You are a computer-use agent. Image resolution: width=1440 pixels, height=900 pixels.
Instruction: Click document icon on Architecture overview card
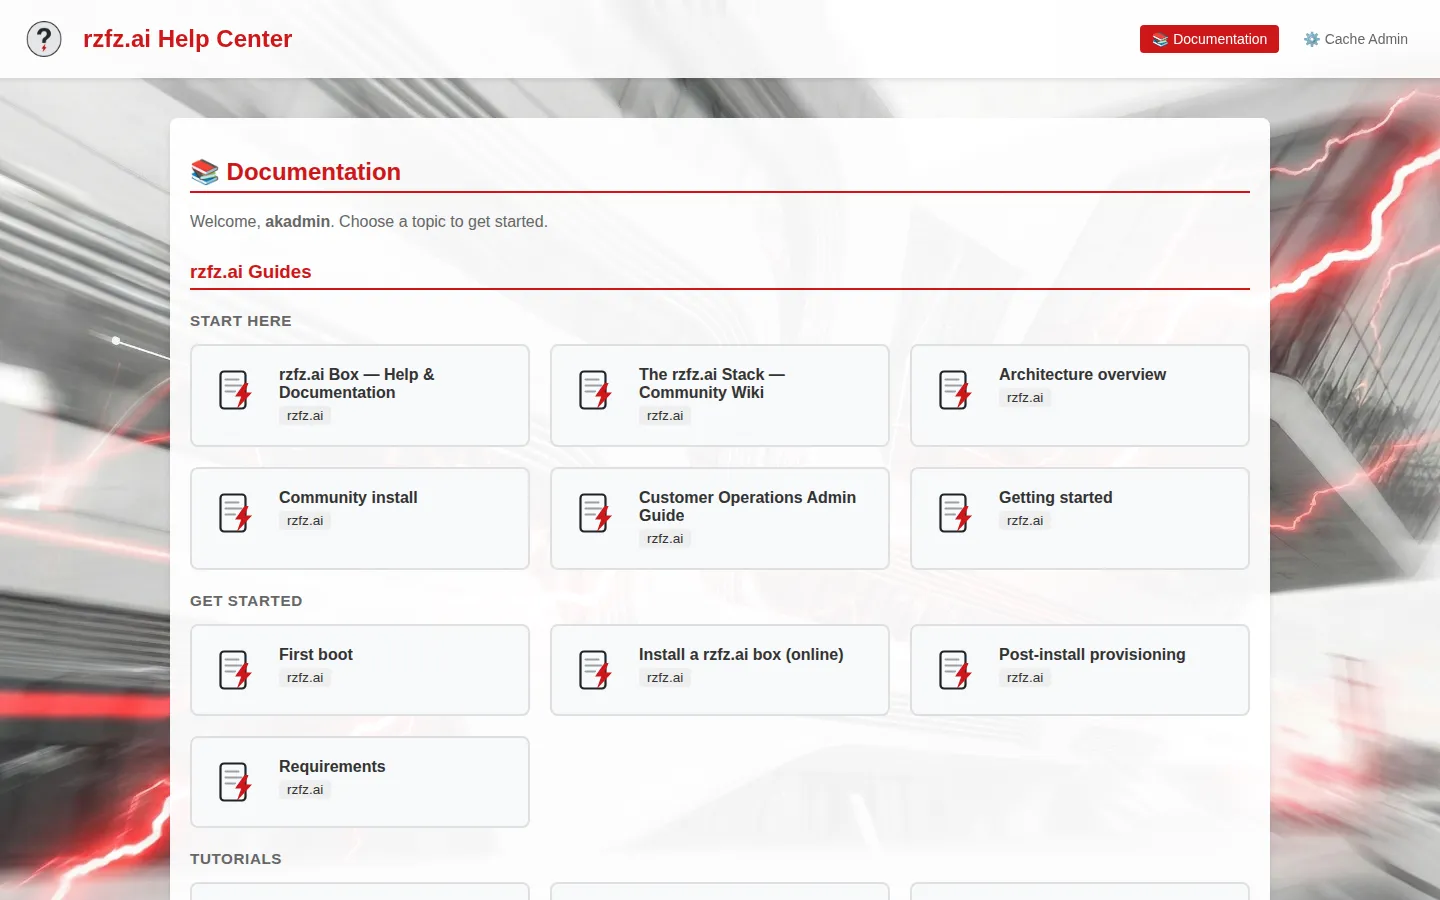(x=955, y=390)
